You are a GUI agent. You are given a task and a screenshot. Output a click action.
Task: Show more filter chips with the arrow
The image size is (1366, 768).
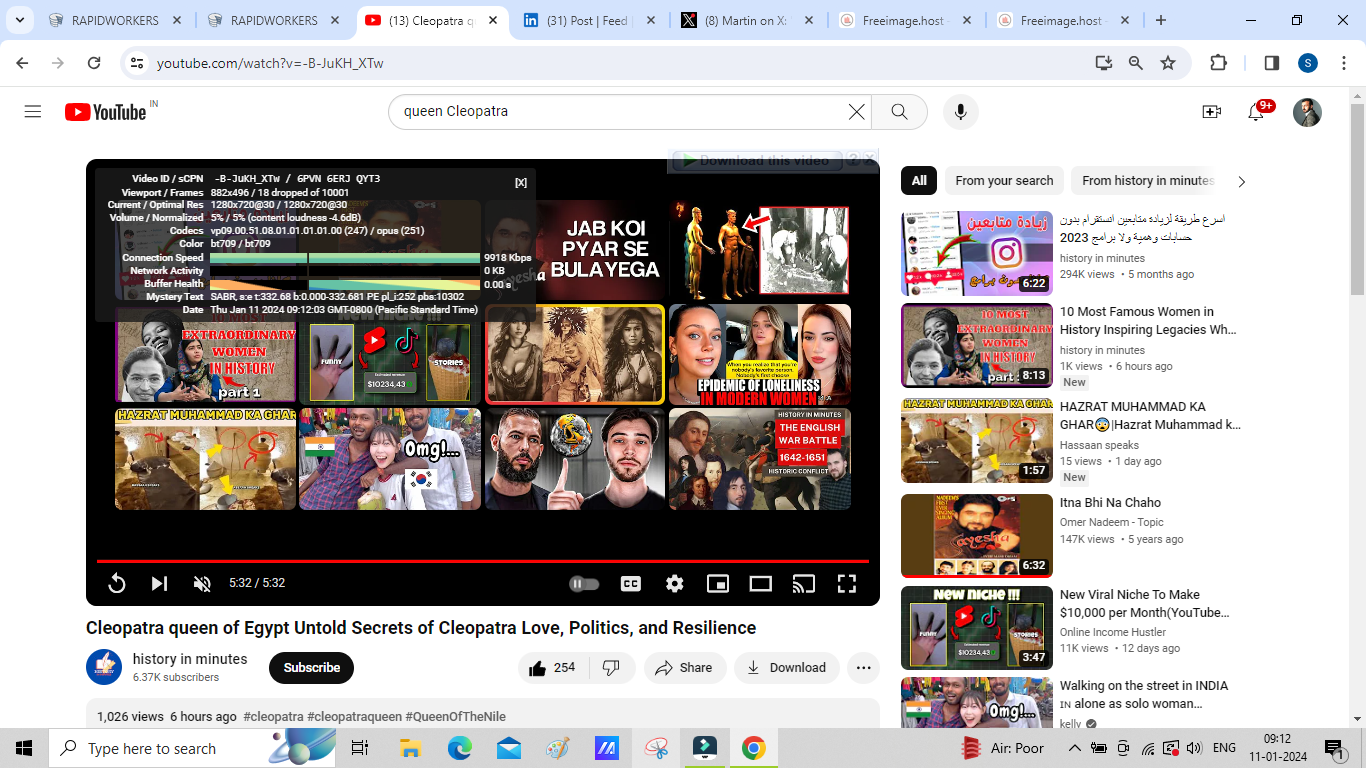coord(1242,182)
